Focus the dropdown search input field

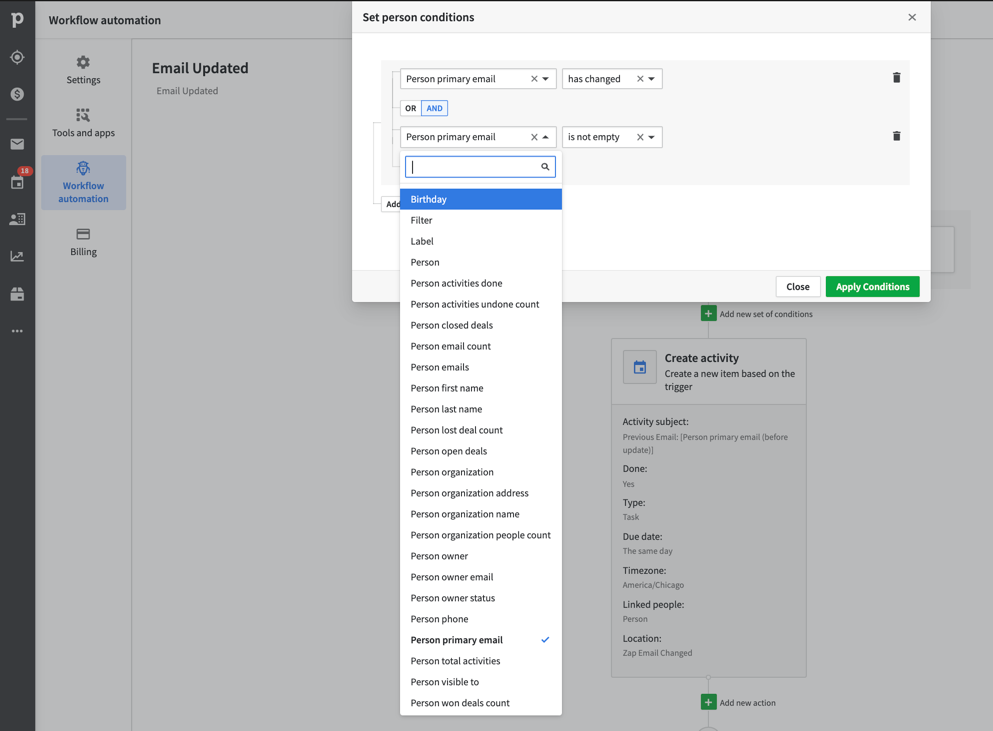(480, 167)
